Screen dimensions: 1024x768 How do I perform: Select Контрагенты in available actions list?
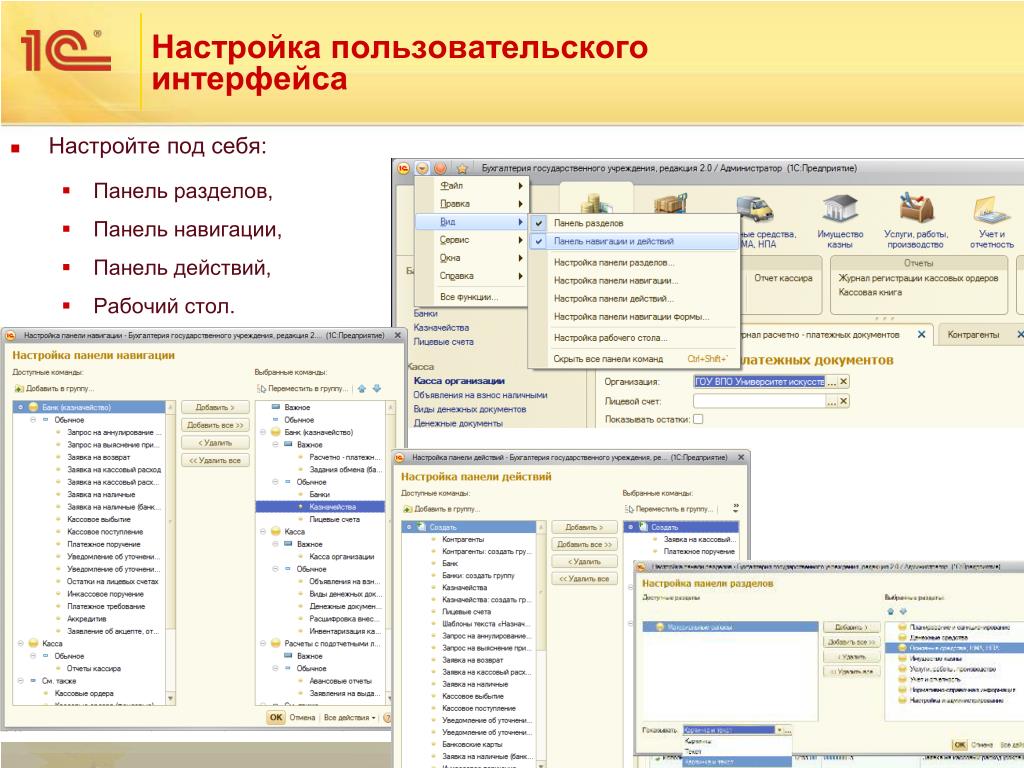point(463,539)
